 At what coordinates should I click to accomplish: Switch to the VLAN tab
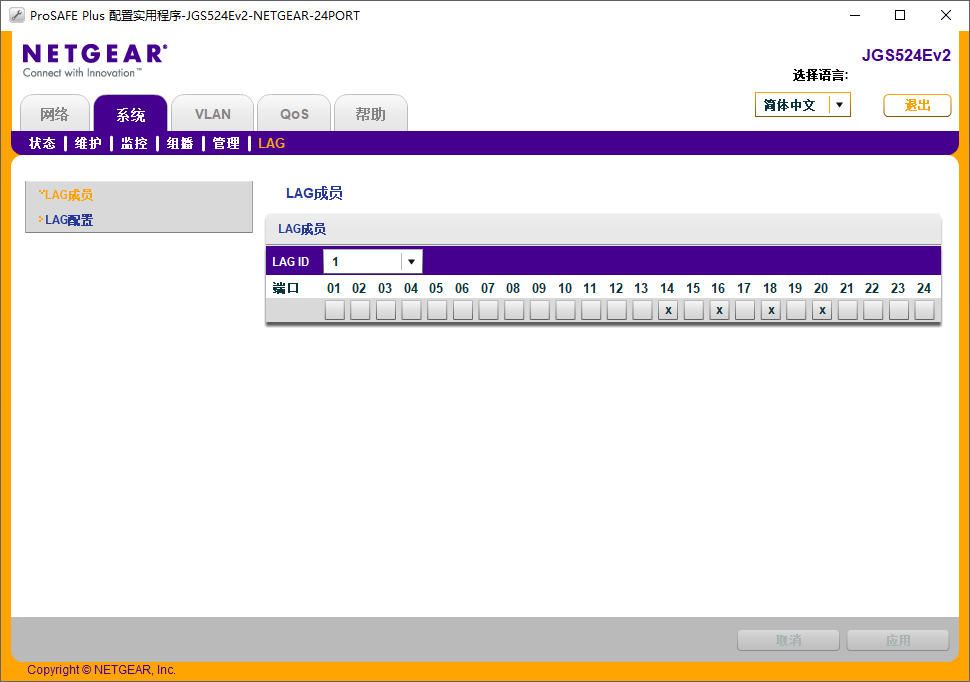click(213, 114)
